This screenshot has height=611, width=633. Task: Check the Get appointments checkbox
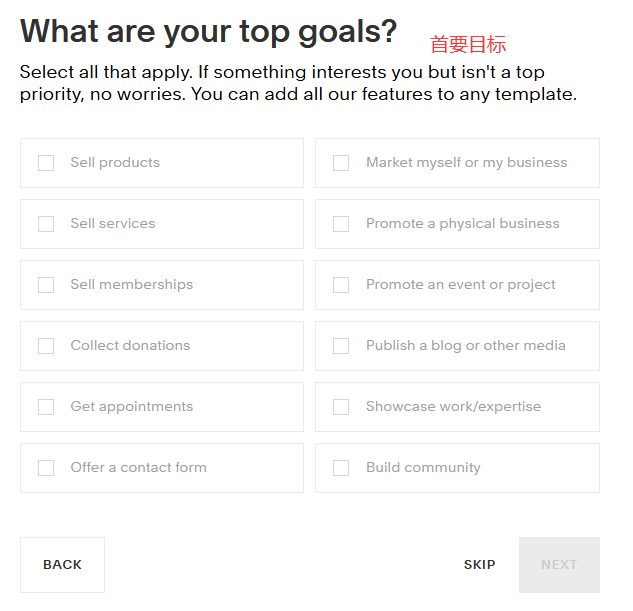click(46, 407)
